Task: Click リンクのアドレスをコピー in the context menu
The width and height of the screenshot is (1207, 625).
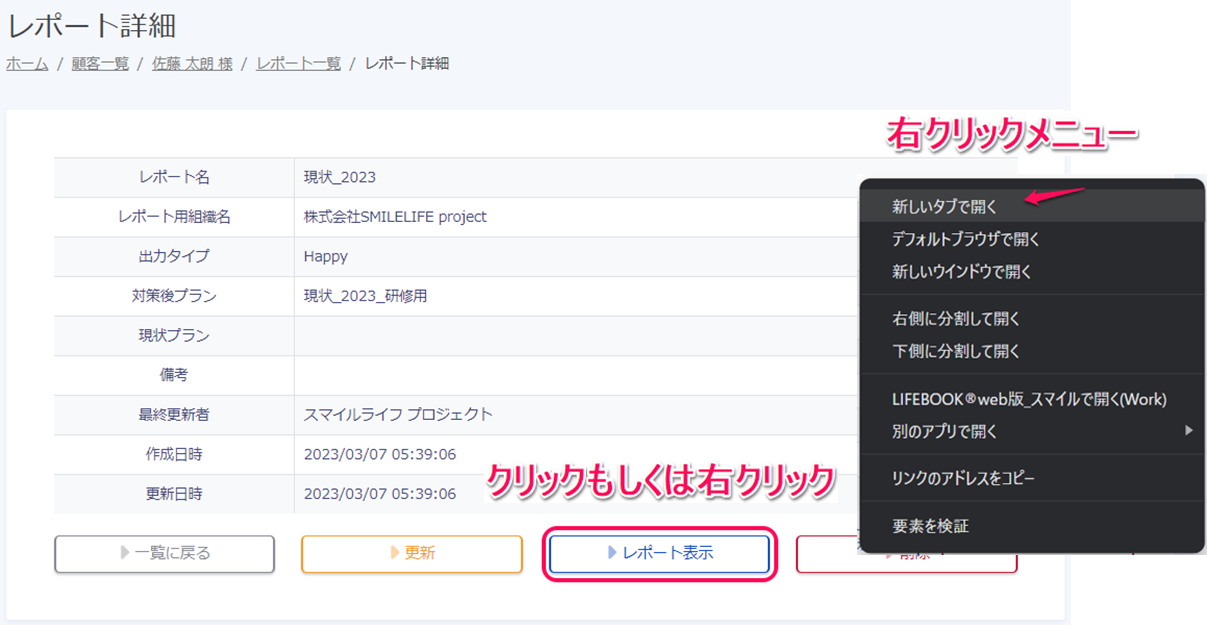Action: 962,478
